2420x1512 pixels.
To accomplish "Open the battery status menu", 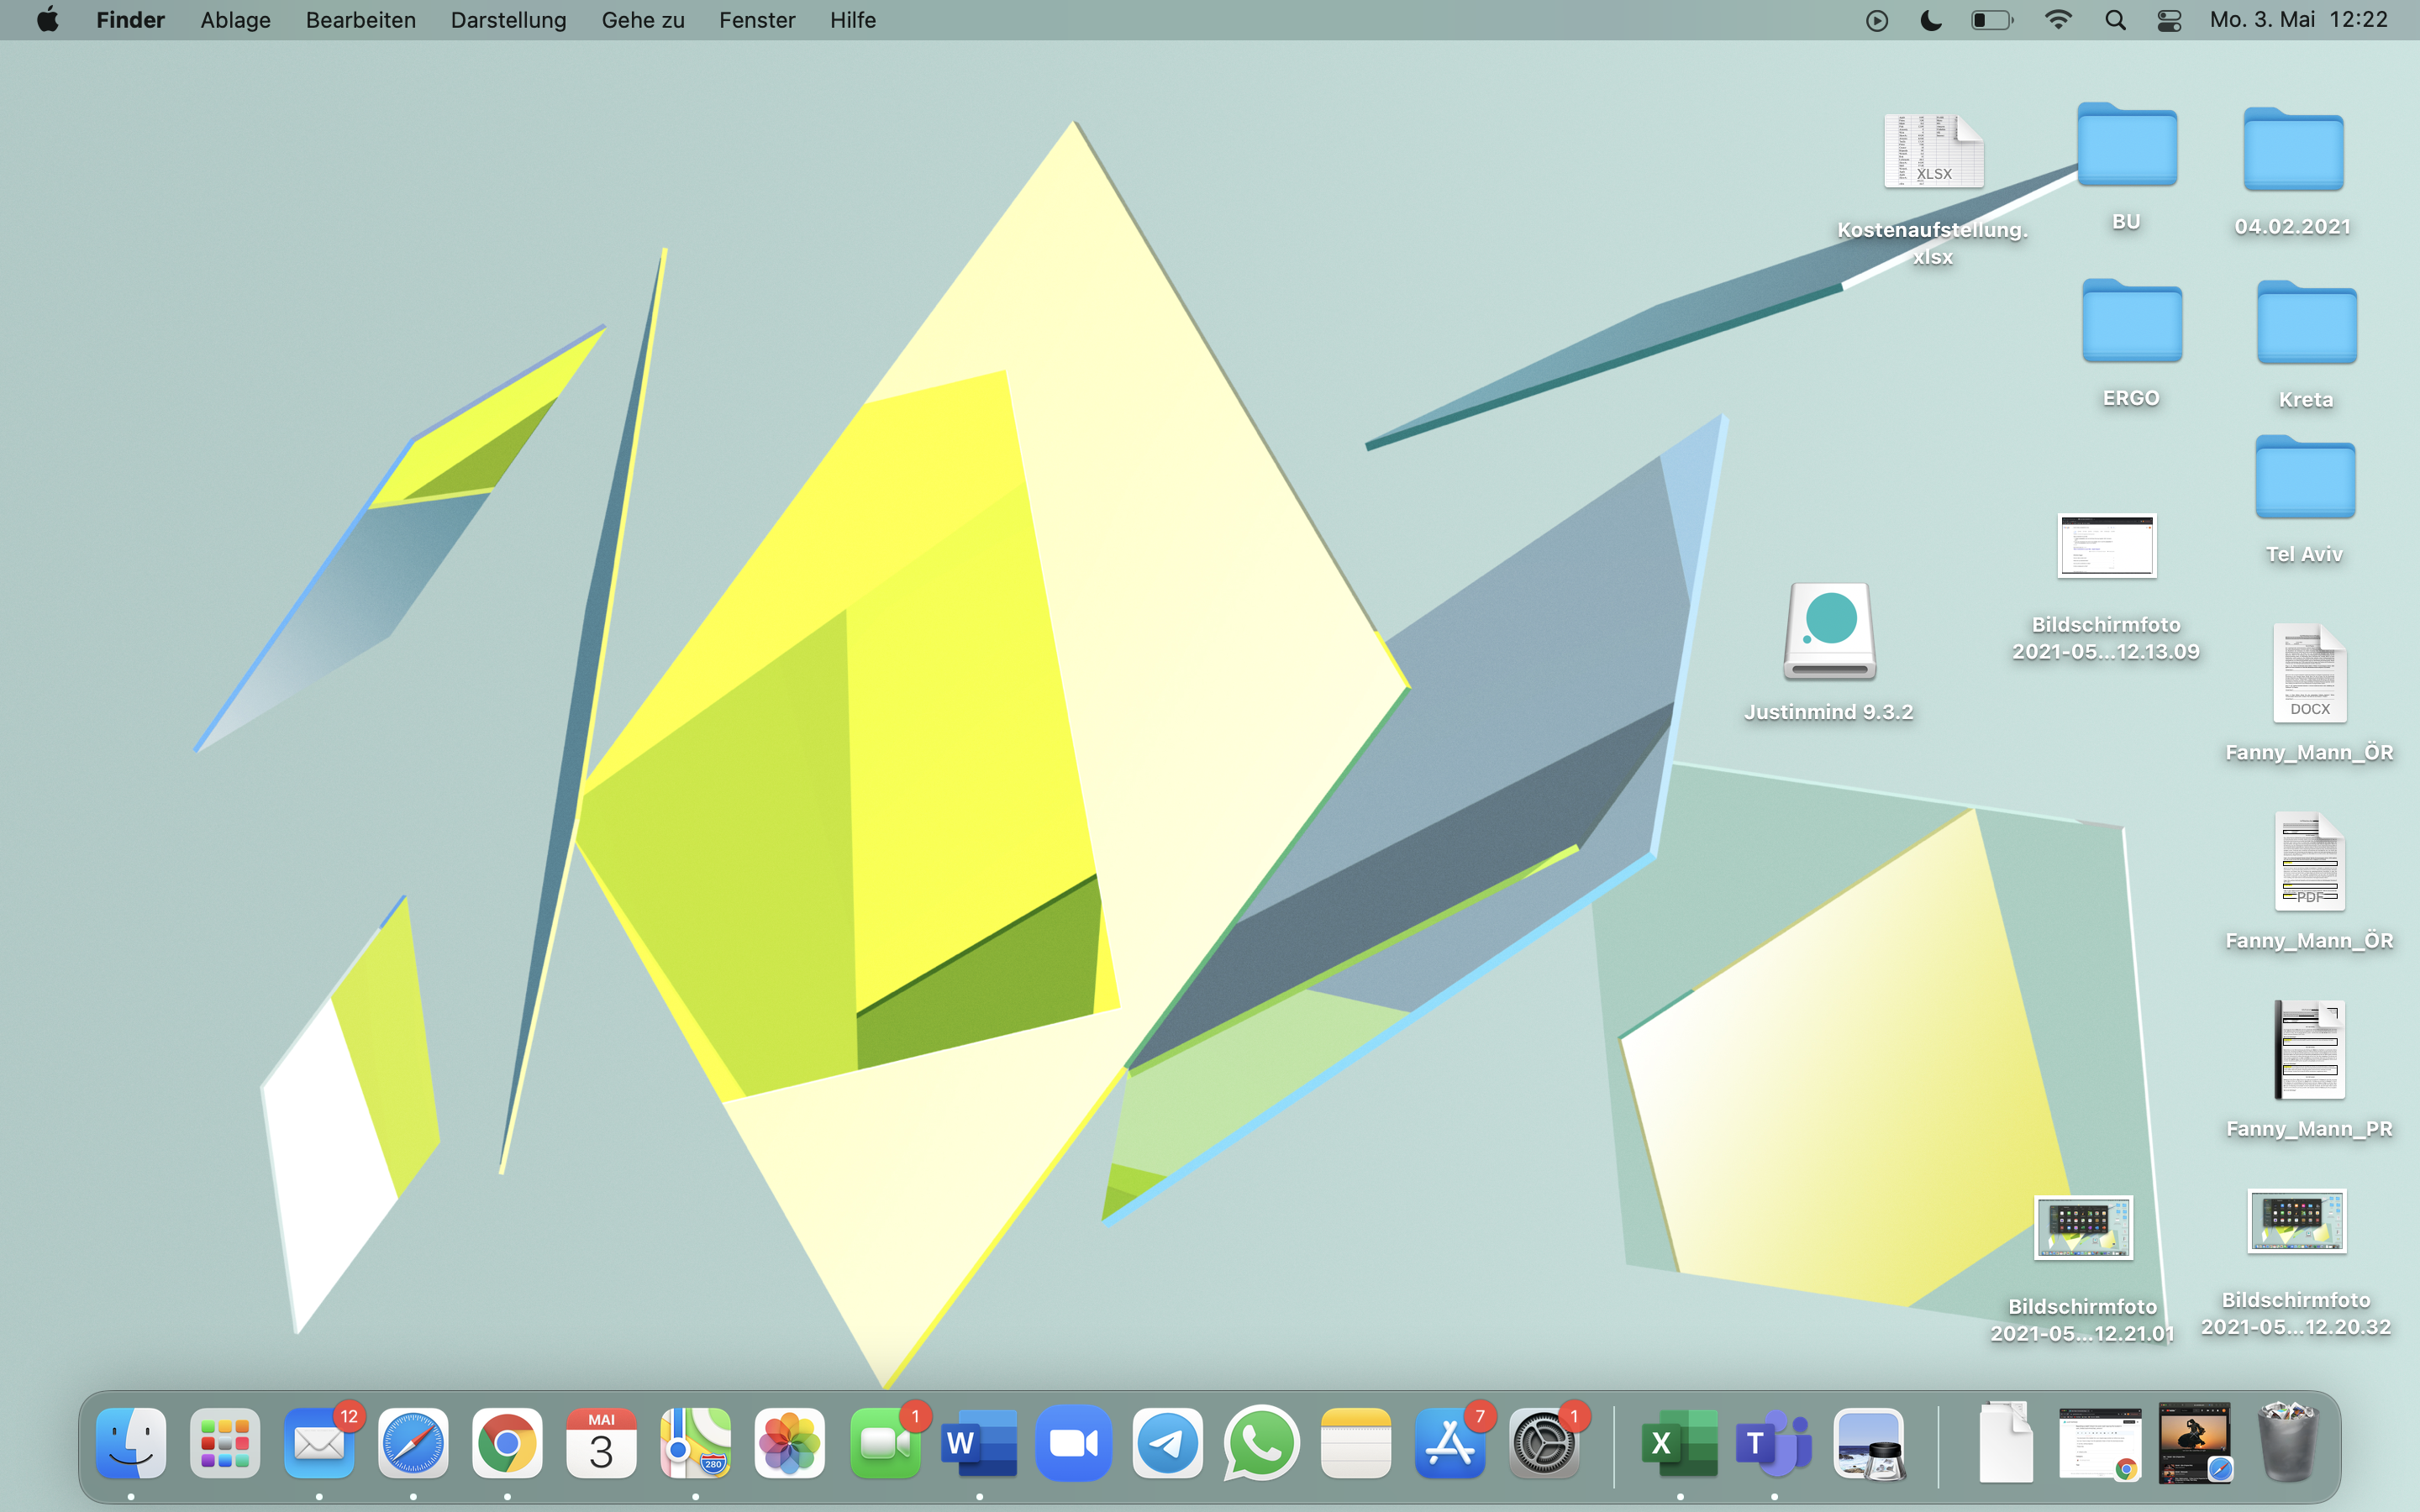I will (1991, 20).
